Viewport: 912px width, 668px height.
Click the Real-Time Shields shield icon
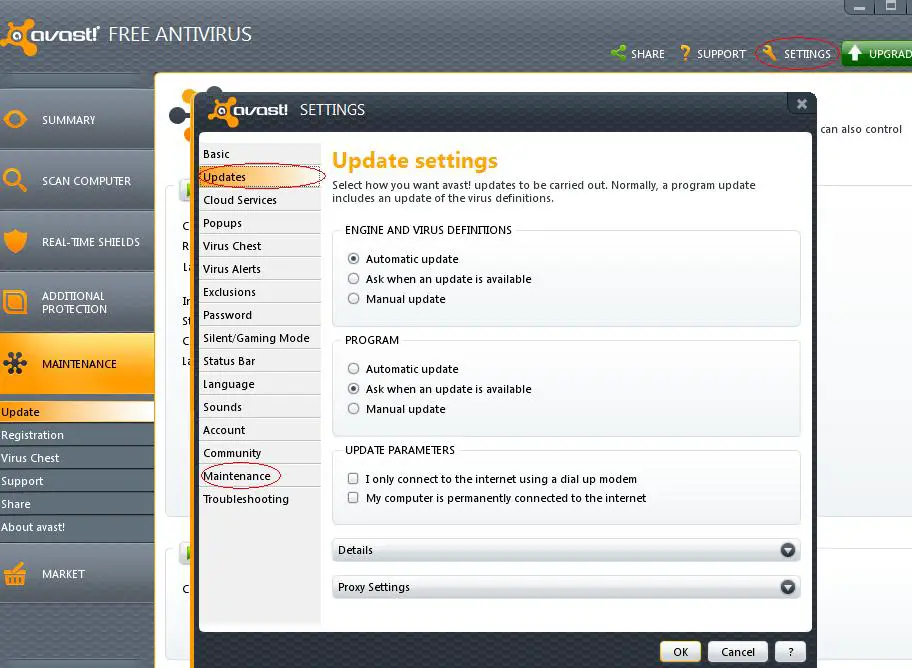pos(15,241)
